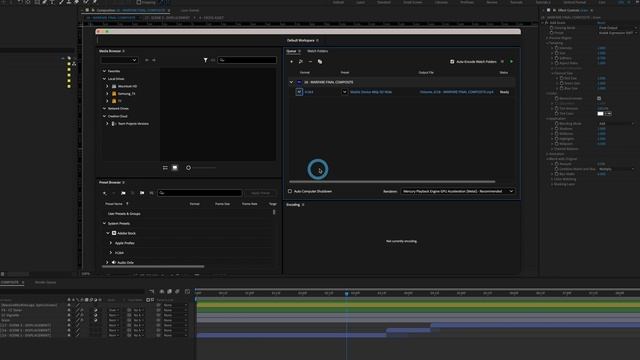Expand the Audio Only preset group
The image size is (640, 360).
107,262
